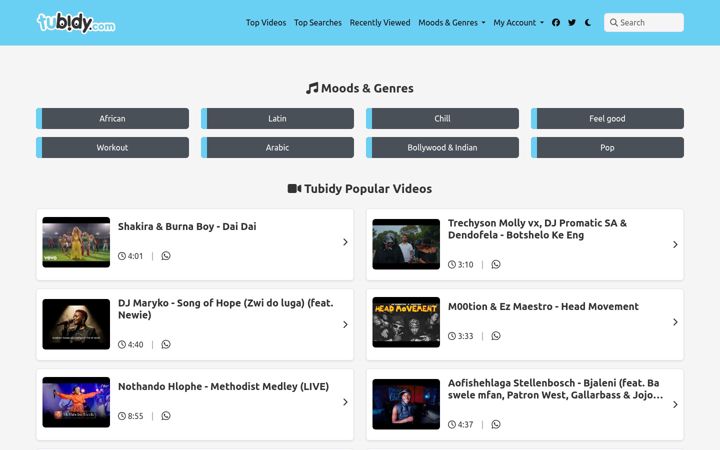Share Shakira & Burna Boy video via WhatsApp

coord(166,256)
